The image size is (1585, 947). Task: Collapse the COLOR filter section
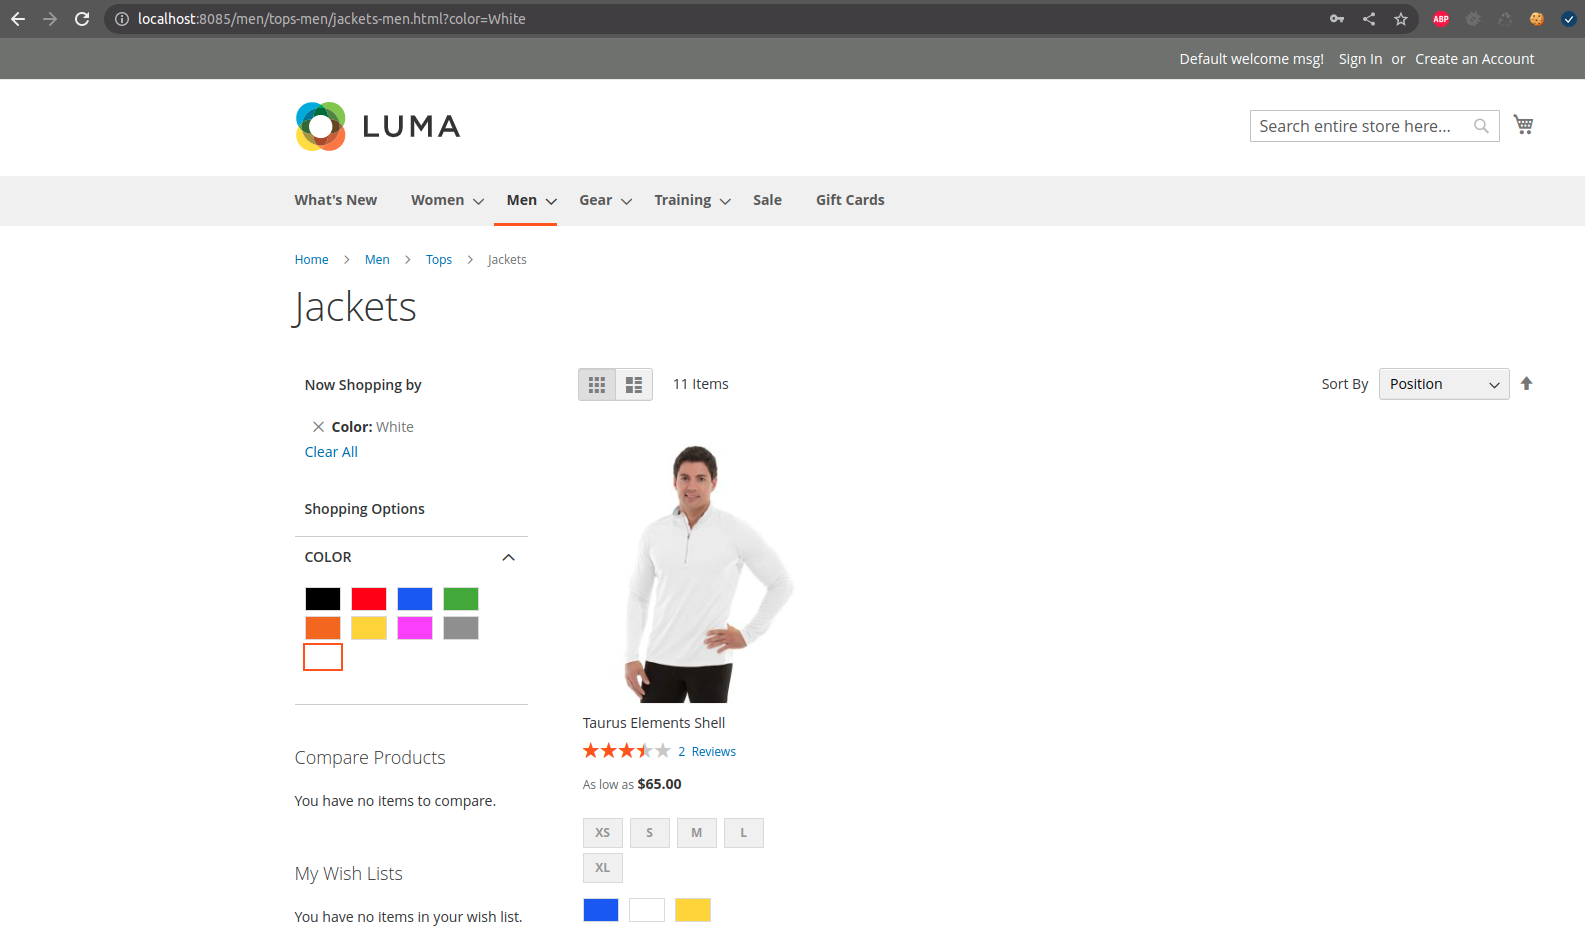click(508, 557)
